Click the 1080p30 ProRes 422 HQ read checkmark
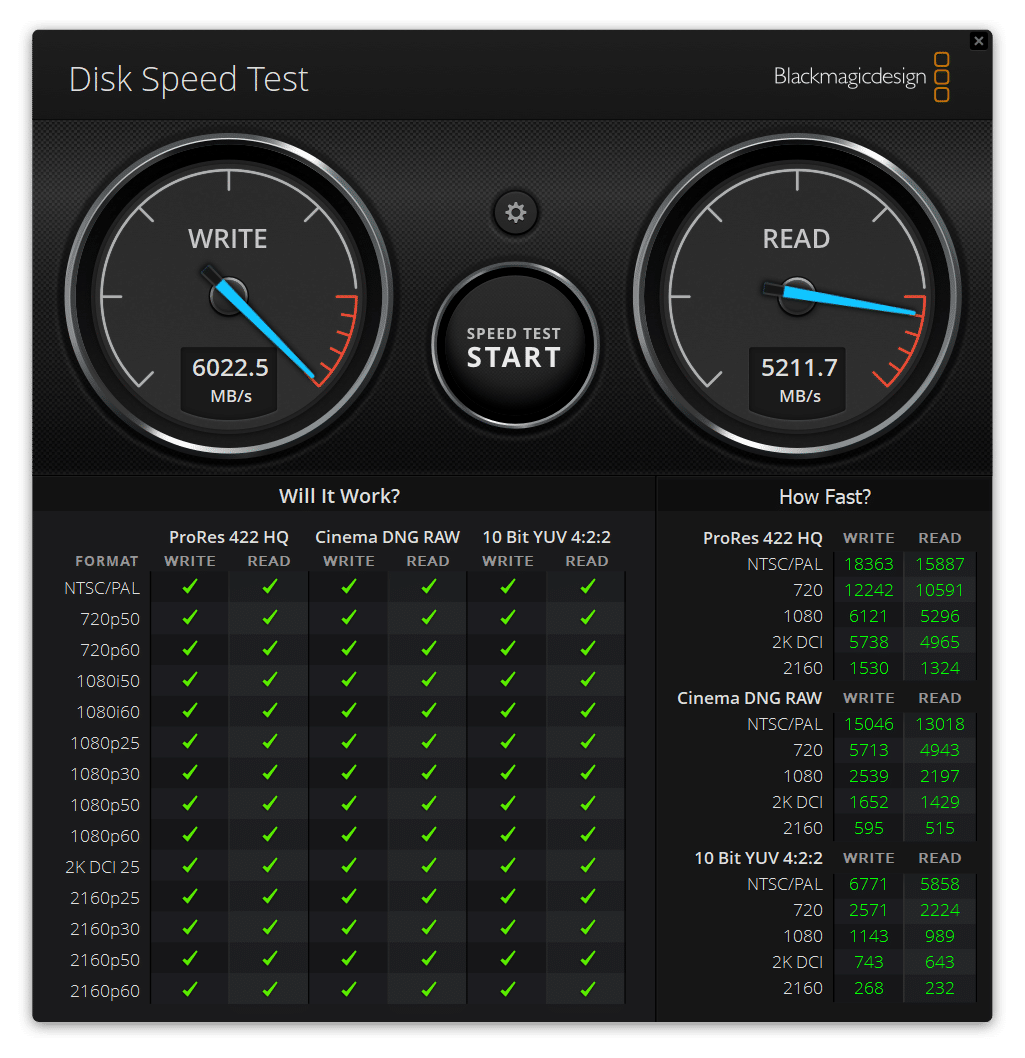The width and height of the screenshot is (1025, 1058). pos(270,773)
